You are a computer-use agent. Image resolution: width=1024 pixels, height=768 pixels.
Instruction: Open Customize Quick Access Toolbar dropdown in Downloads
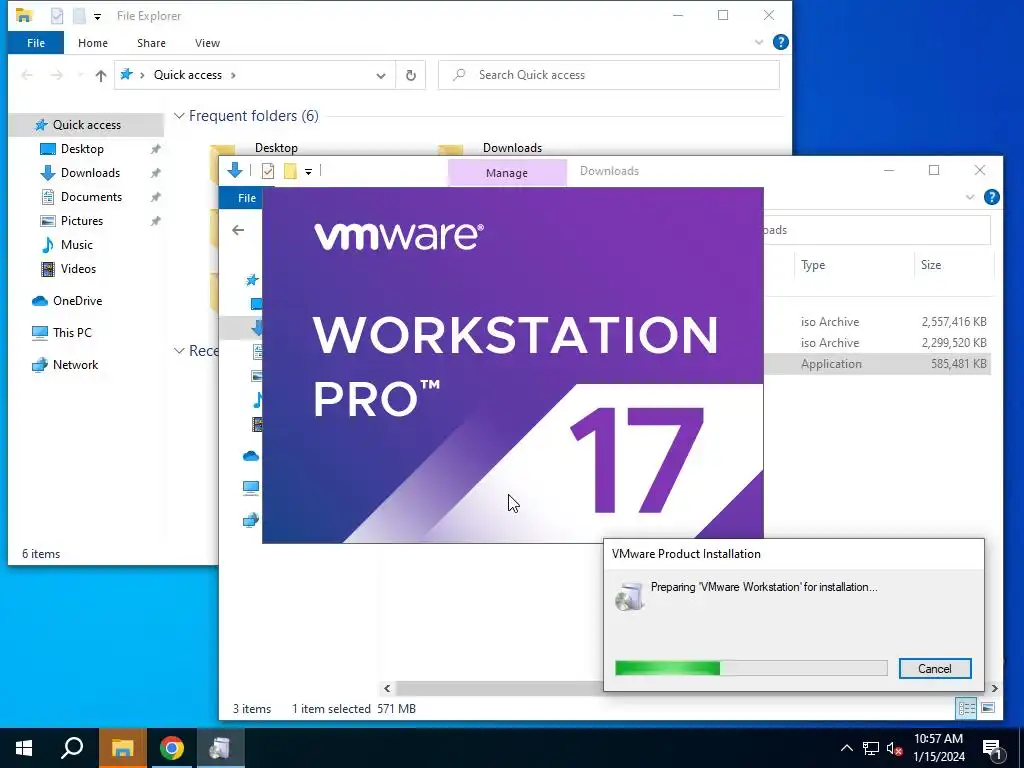[x=308, y=172]
